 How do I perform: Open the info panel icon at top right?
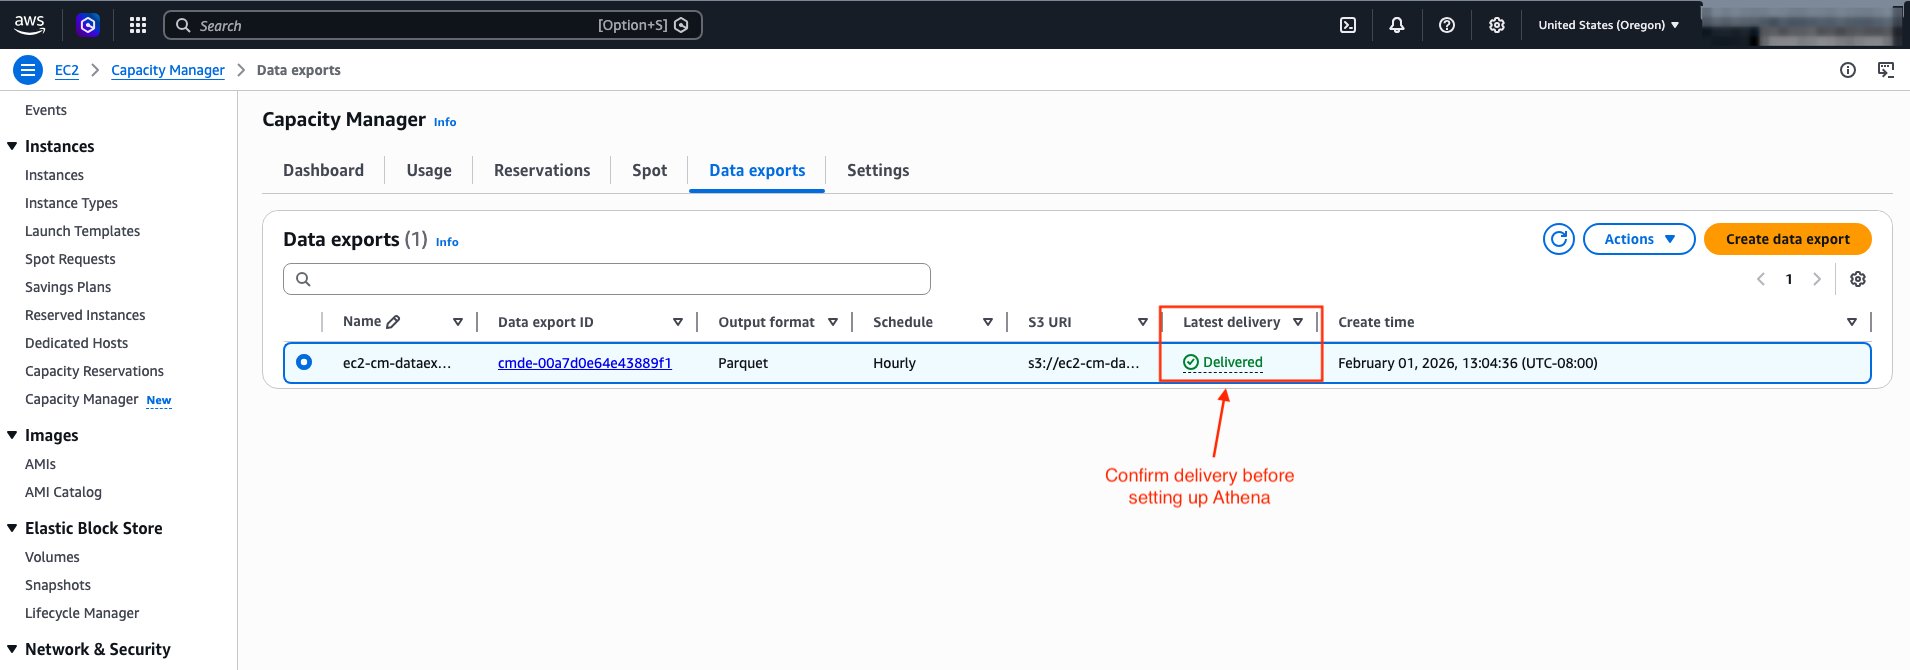coord(1848,70)
